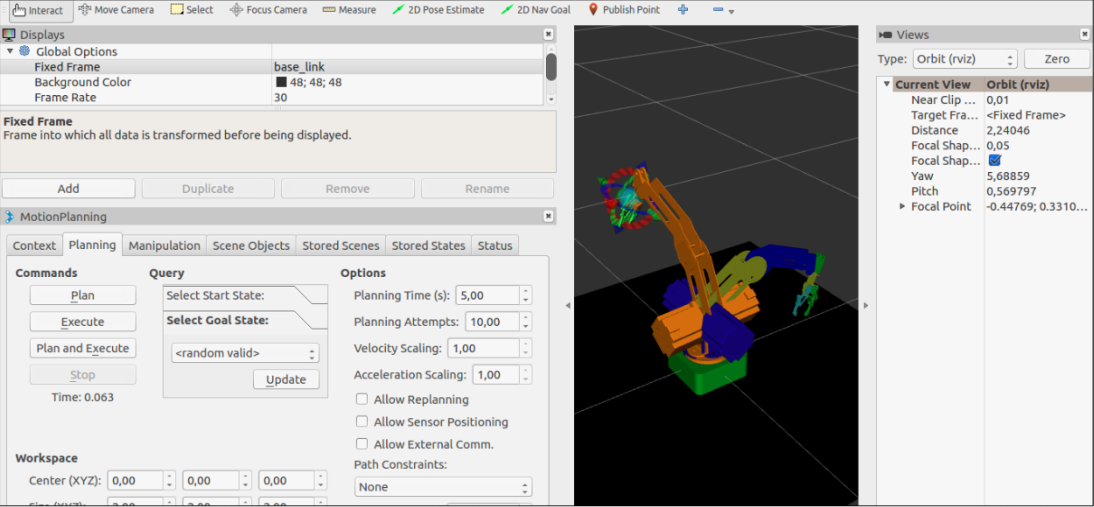
Task: Enable Allow External Comm. checkbox
Action: [x=362, y=444]
